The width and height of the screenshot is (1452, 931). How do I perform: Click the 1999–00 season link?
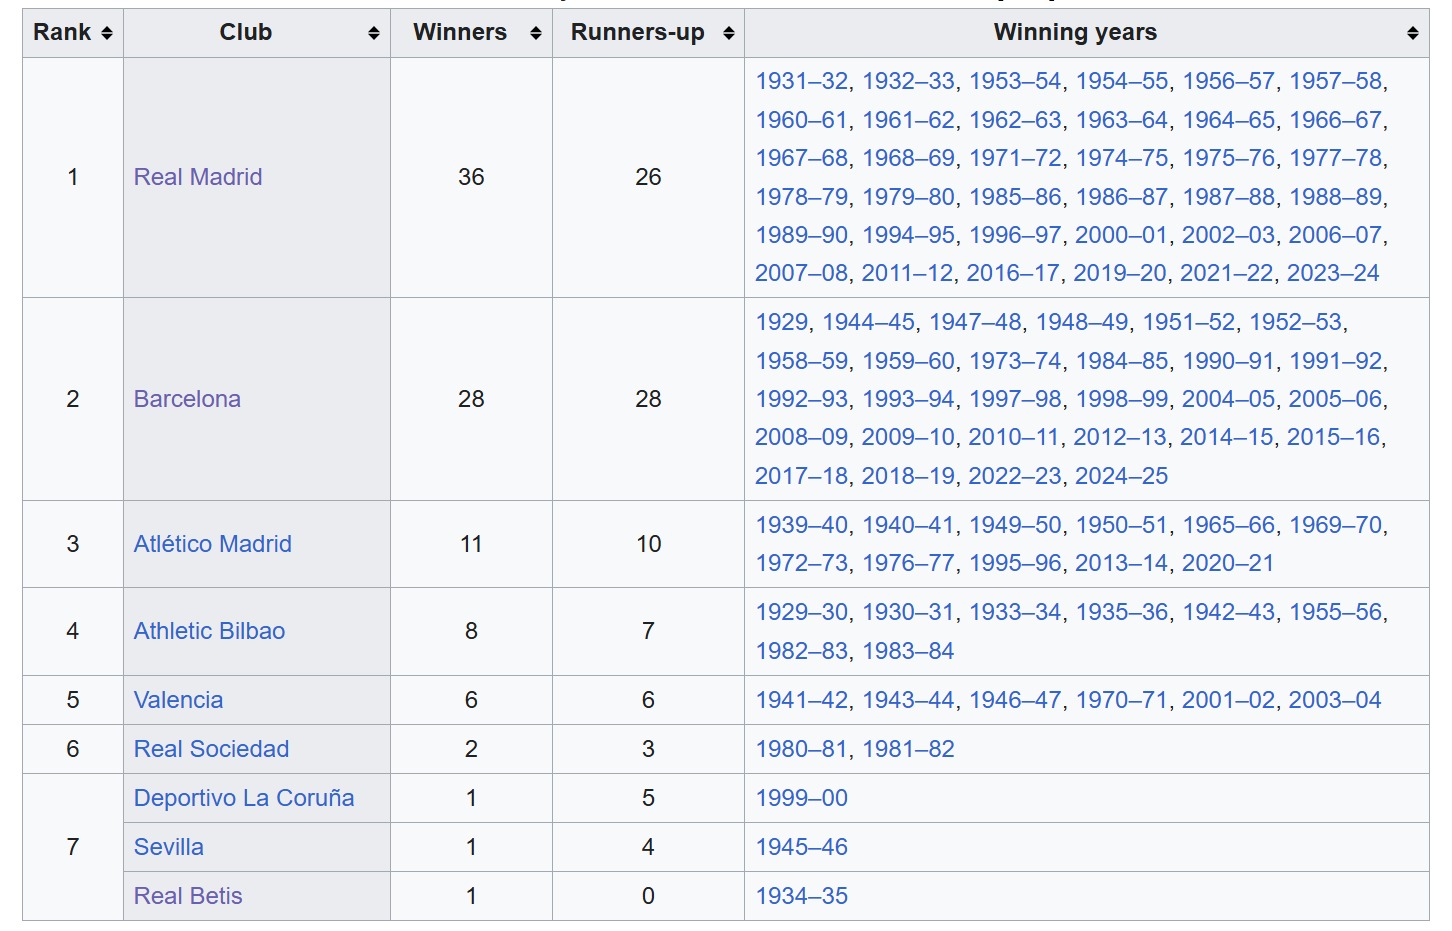tap(801, 798)
